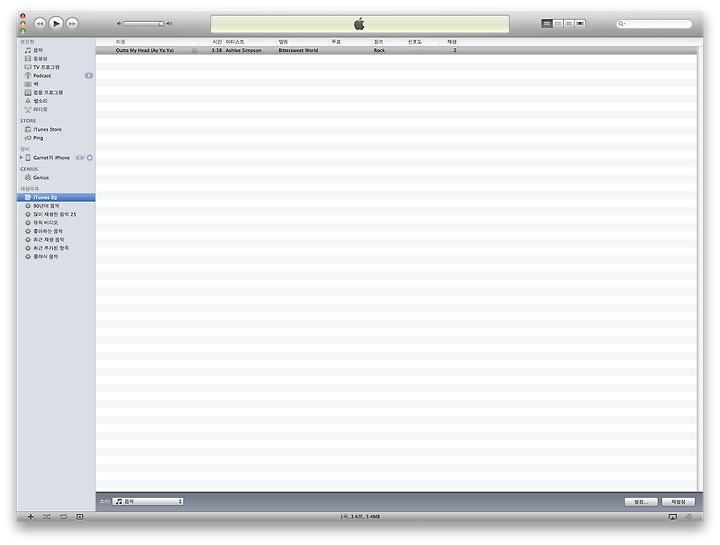Expand the Garnet iPhone device

(x=21, y=157)
